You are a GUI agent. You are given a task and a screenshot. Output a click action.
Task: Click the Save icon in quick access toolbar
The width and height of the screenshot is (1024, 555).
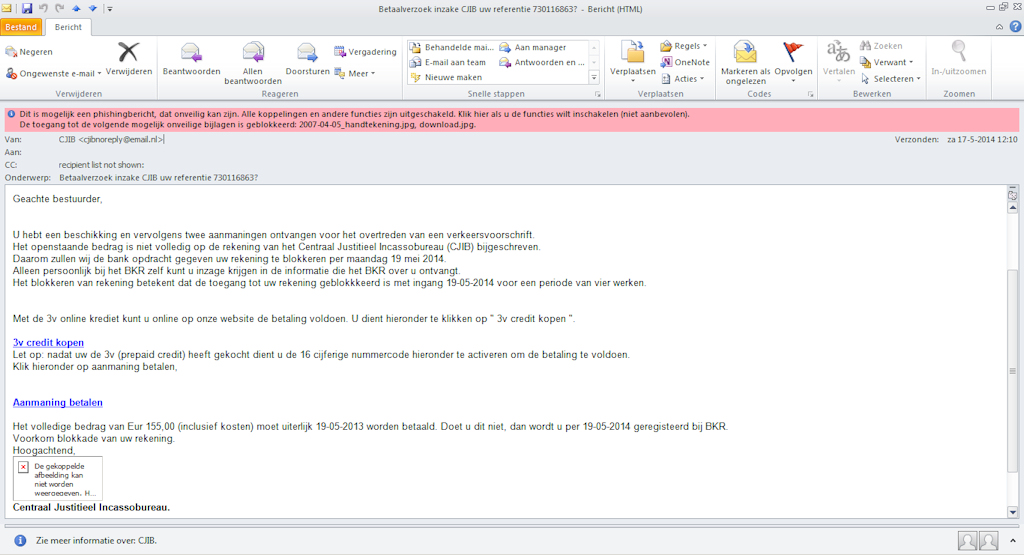(26, 8)
